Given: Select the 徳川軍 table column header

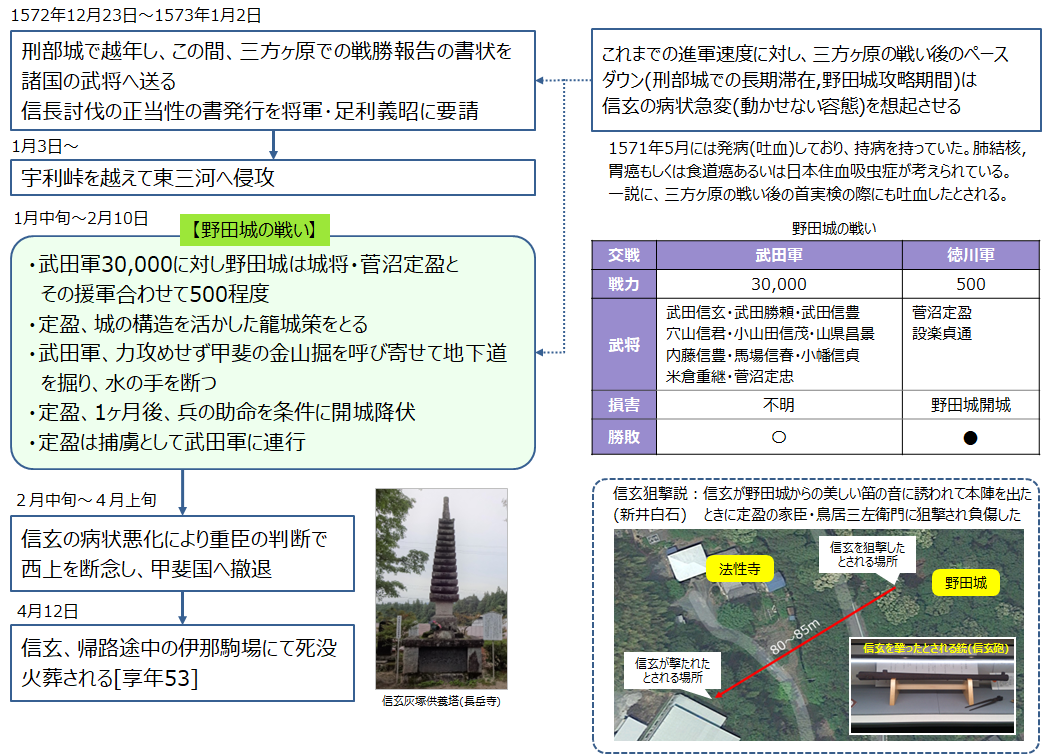Looking at the screenshot, I should click(969, 255).
